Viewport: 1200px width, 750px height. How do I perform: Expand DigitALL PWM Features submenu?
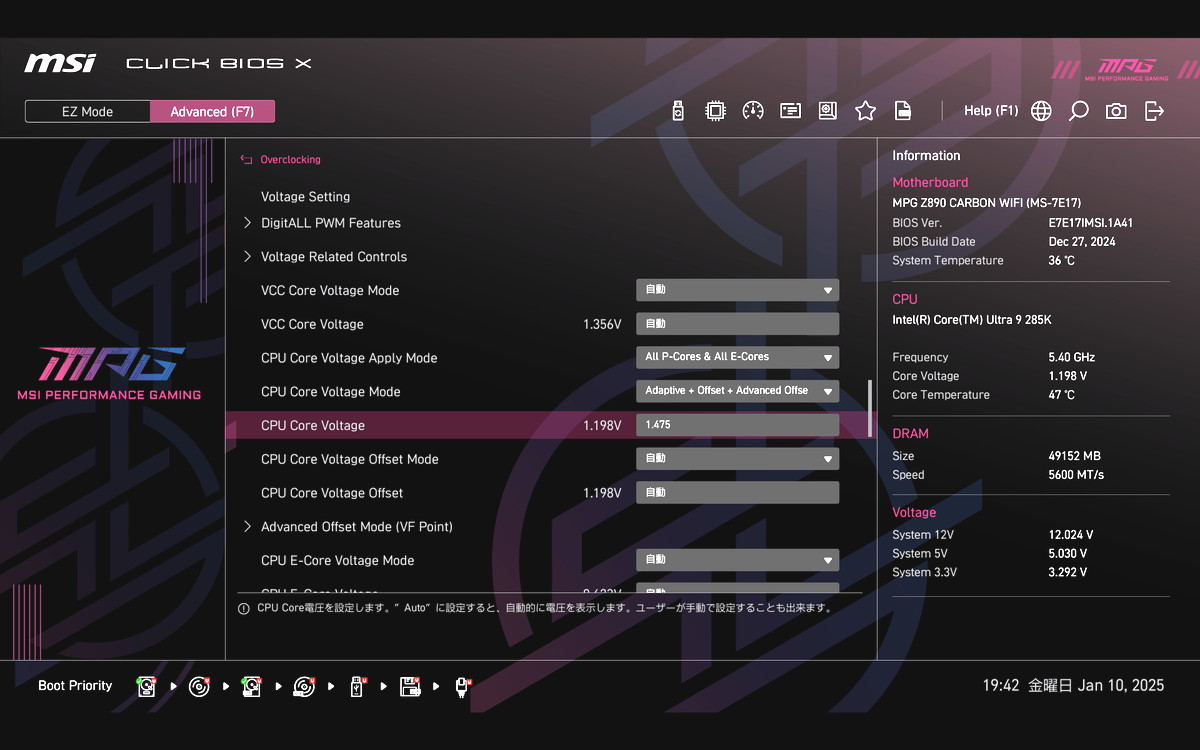point(331,223)
